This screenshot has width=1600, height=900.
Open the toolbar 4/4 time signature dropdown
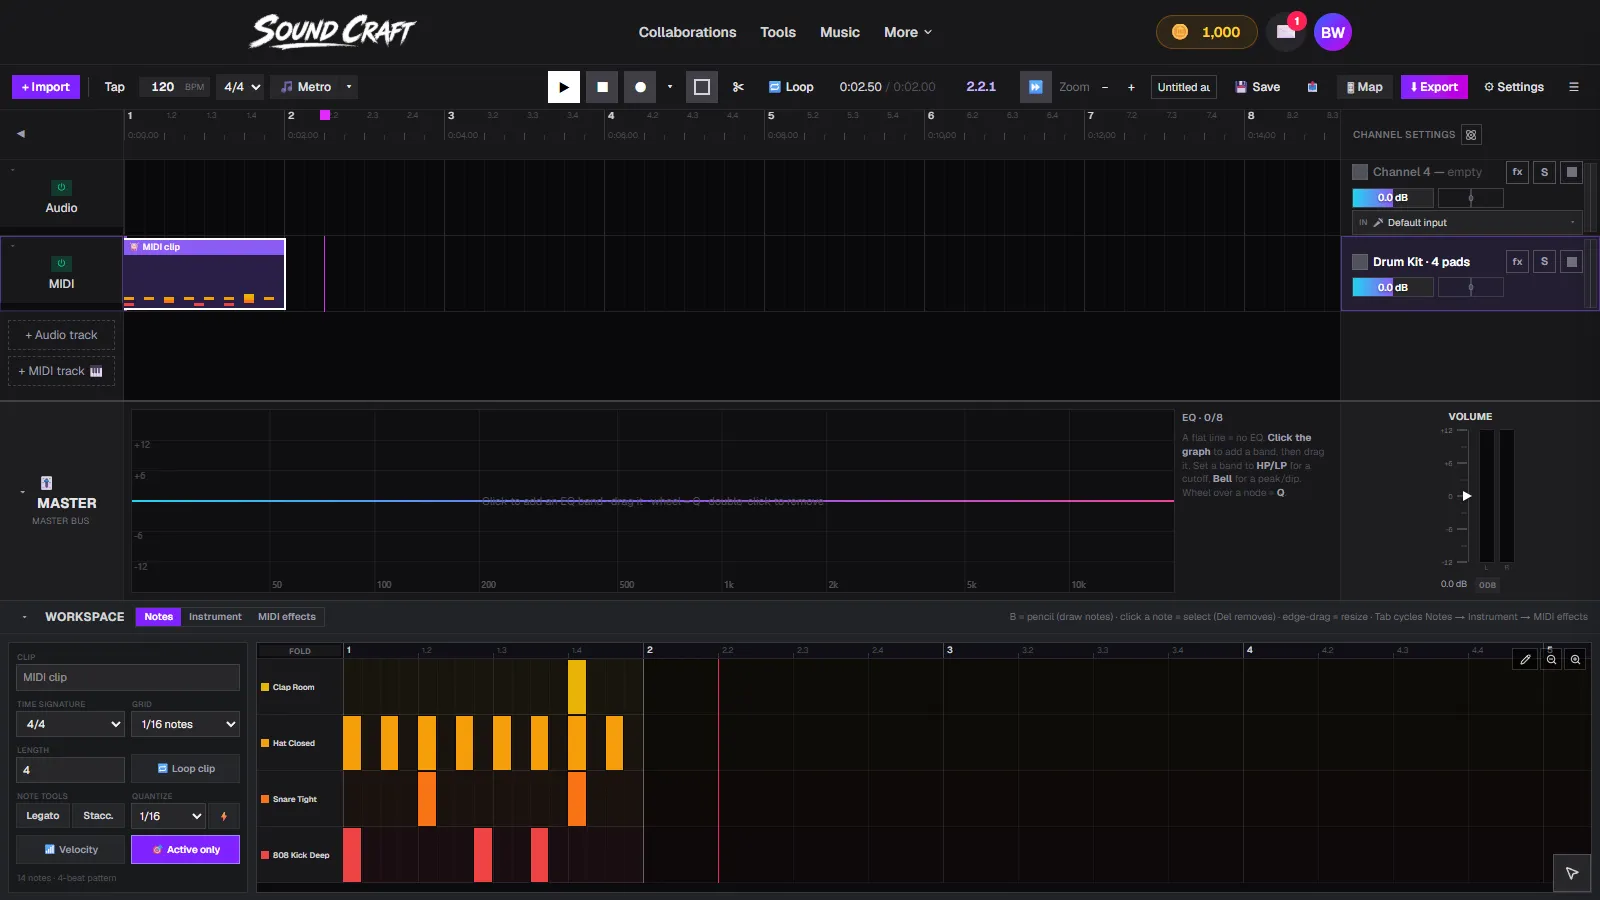tap(241, 87)
